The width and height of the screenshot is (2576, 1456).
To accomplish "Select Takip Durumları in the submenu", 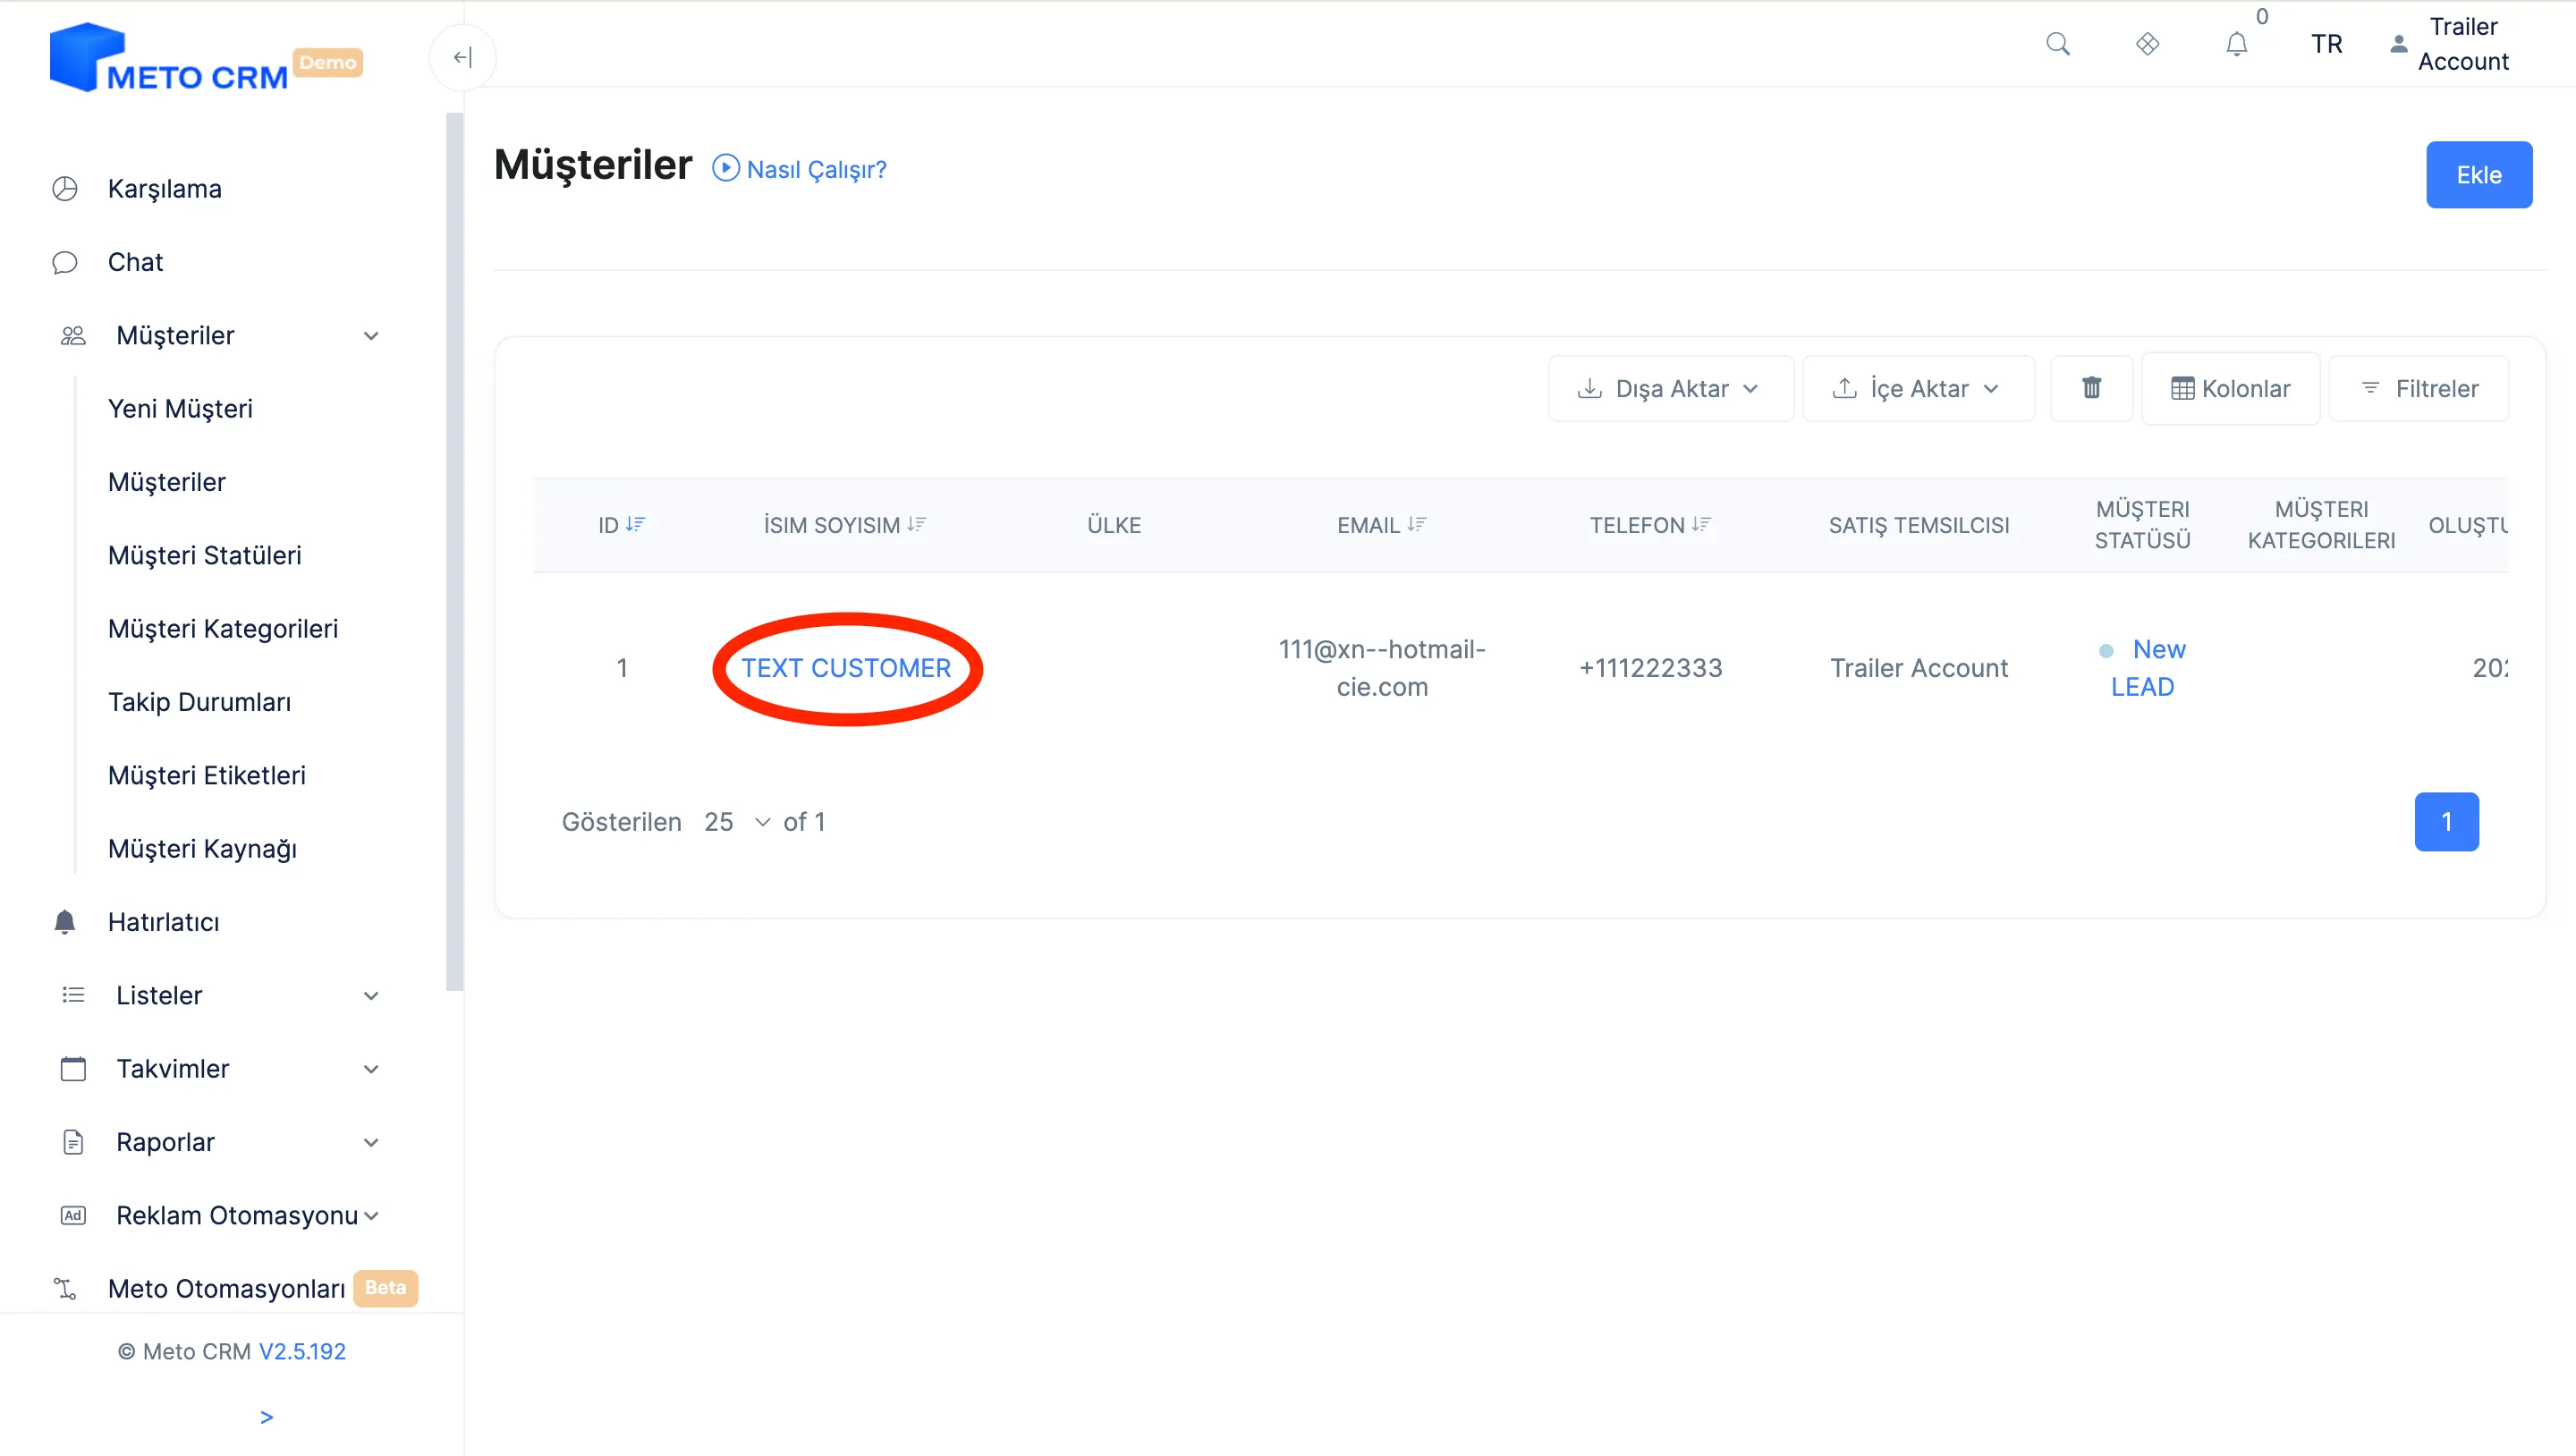I will pos(200,702).
